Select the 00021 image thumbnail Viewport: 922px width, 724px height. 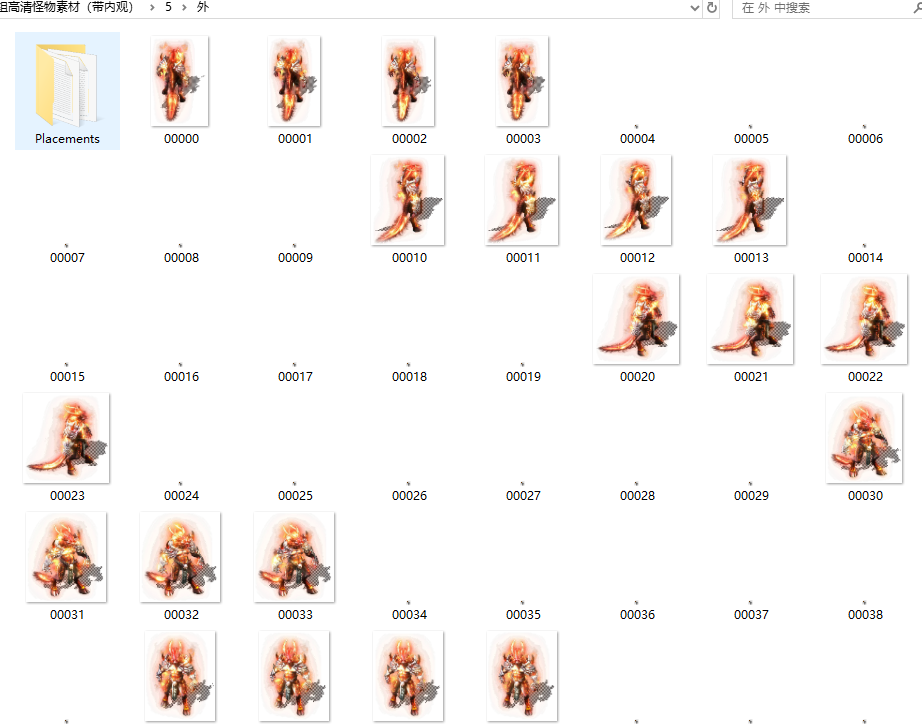click(750, 319)
